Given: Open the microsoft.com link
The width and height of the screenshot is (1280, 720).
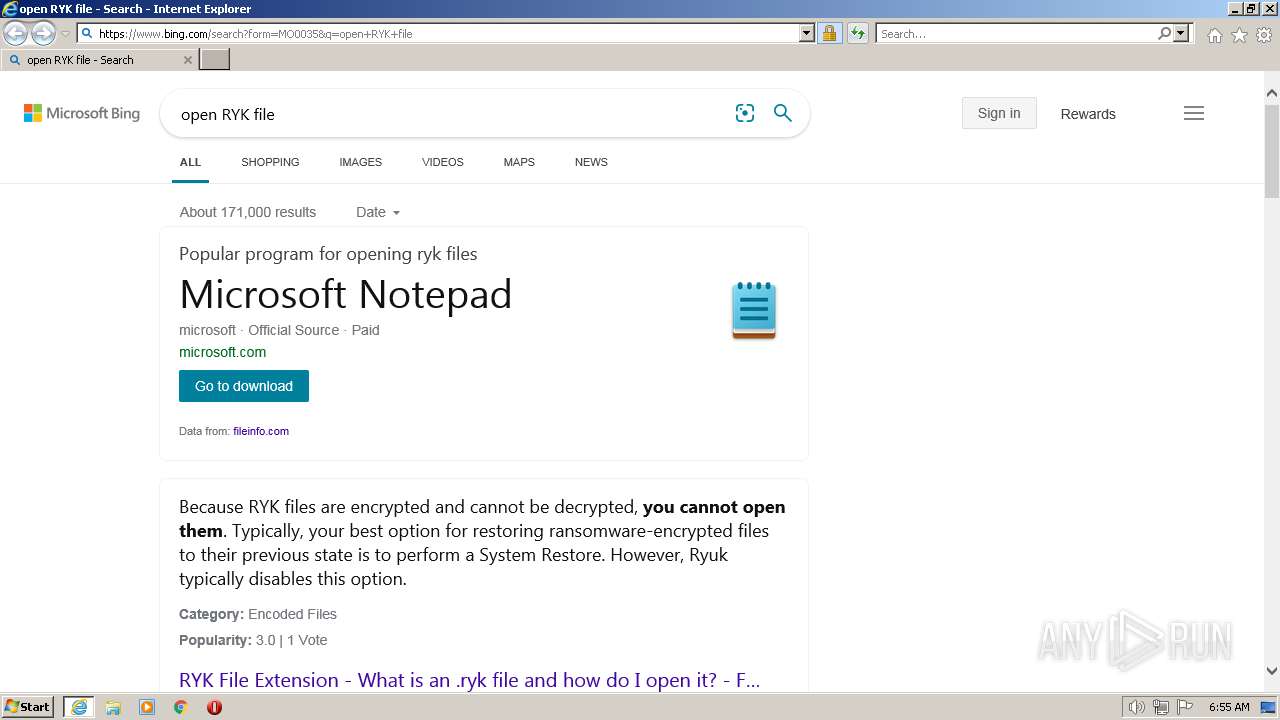Looking at the screenshot, I should 222,352.
